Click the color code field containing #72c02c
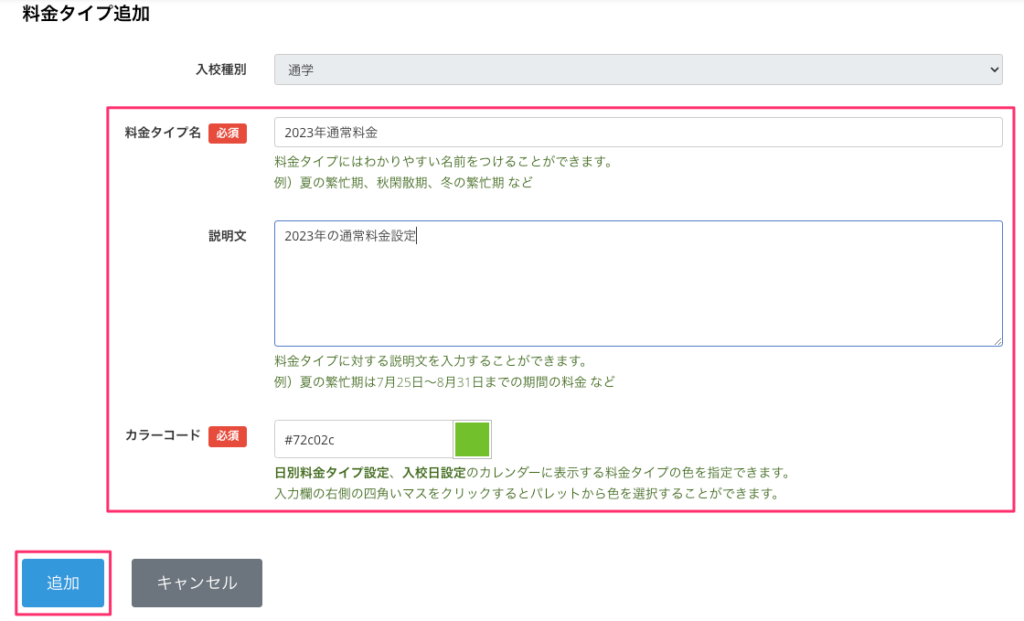The height and width of the screenshot is (621, 1024). [363, 439]
